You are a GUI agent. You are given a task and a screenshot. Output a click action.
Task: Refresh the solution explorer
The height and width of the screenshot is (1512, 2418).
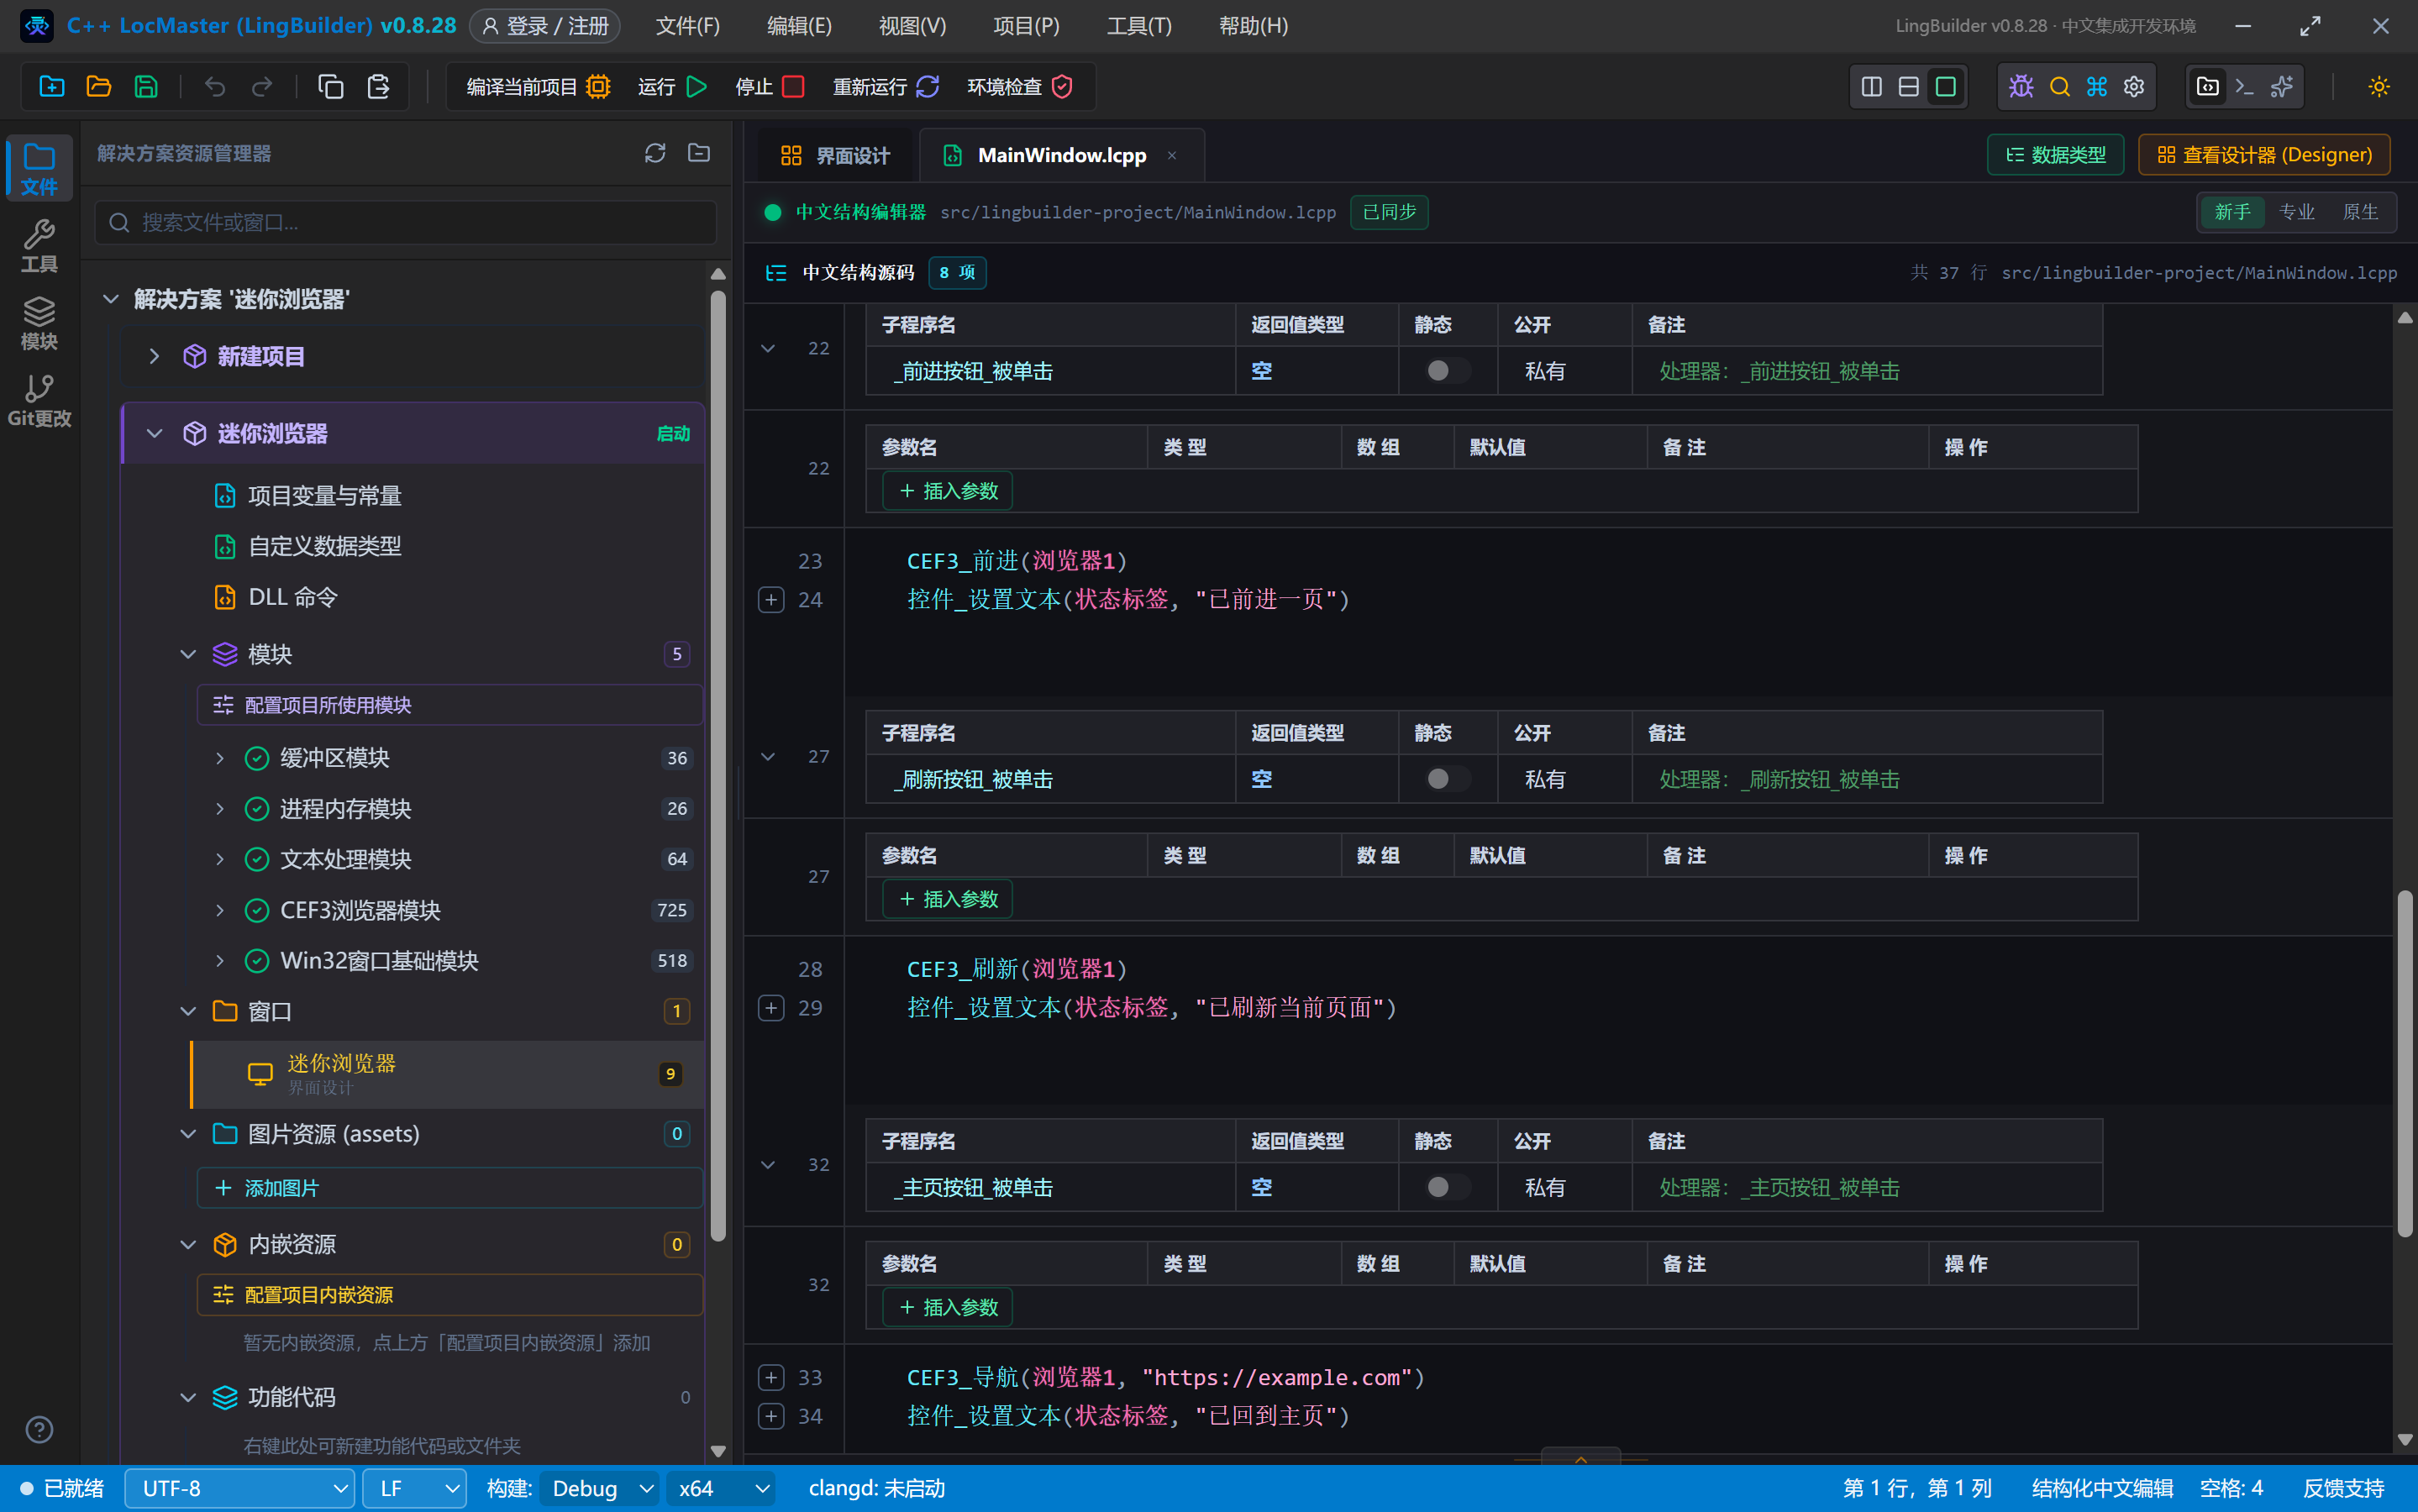pyautogui.click(x=655, y=153)
